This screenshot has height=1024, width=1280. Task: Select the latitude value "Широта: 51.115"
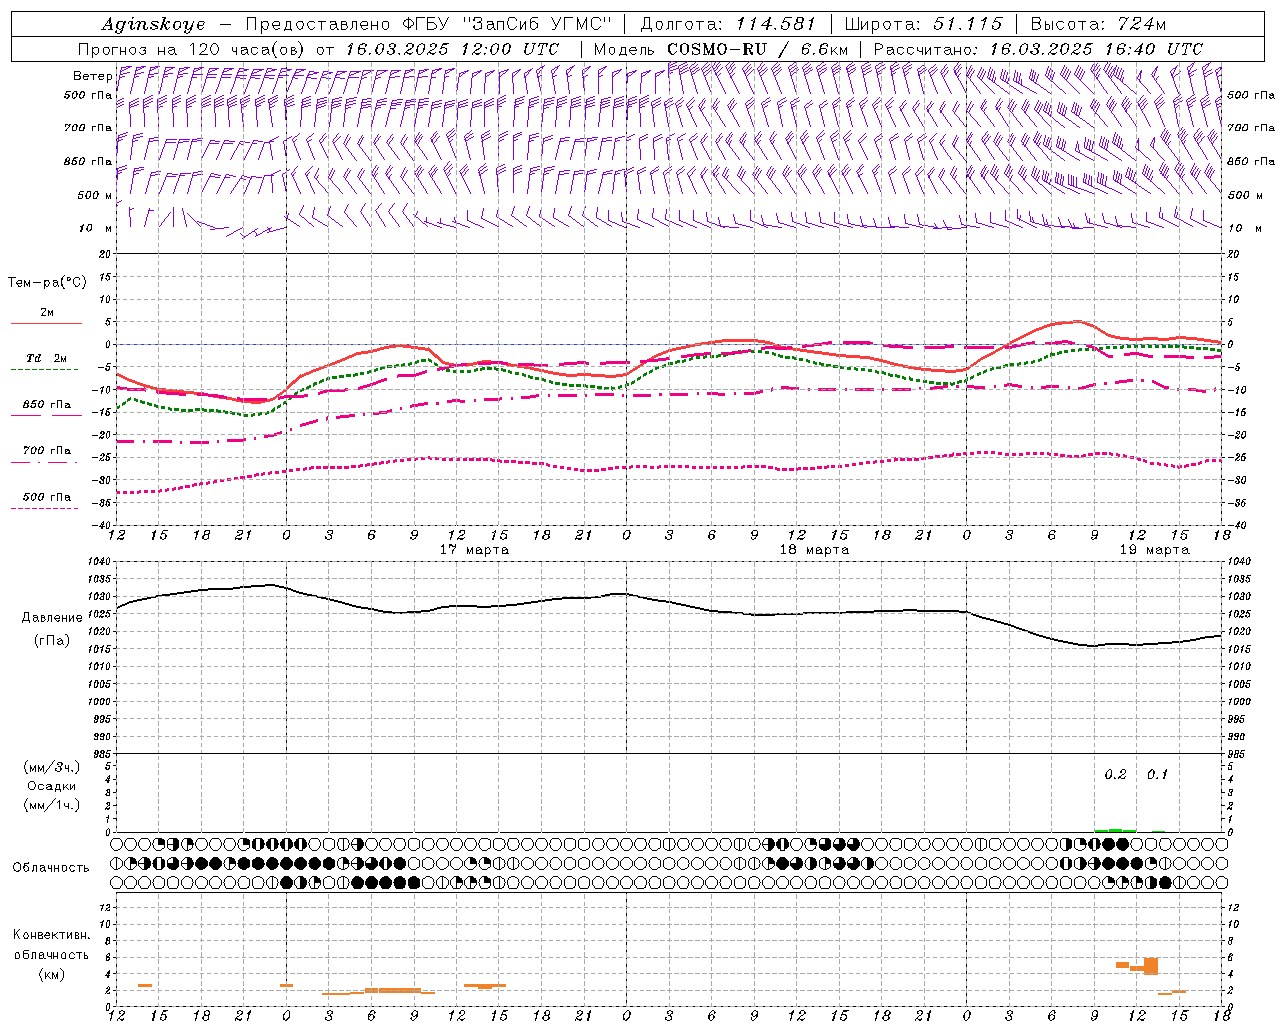click(x=923, y=24)
